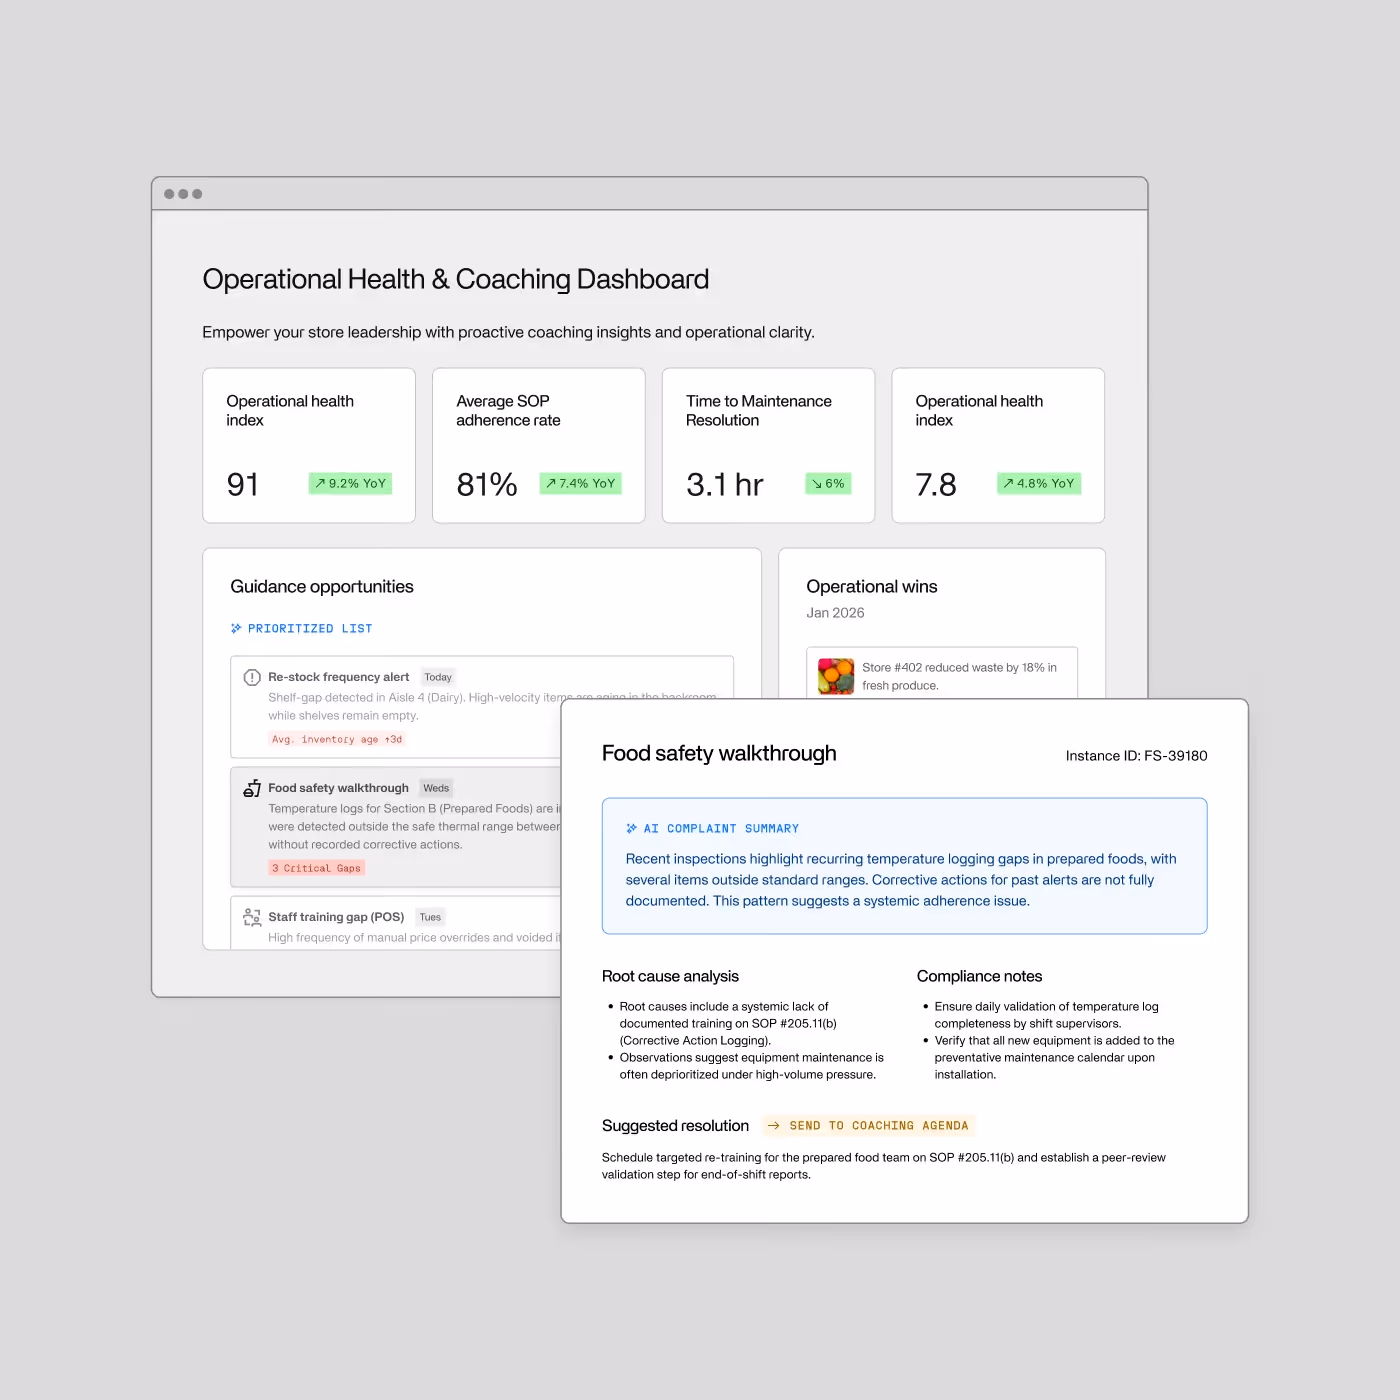The height and width of the screenshot is (1400, 1400).
Task: Click the Operational health index 91 card
Action: (x=308, y=445)
